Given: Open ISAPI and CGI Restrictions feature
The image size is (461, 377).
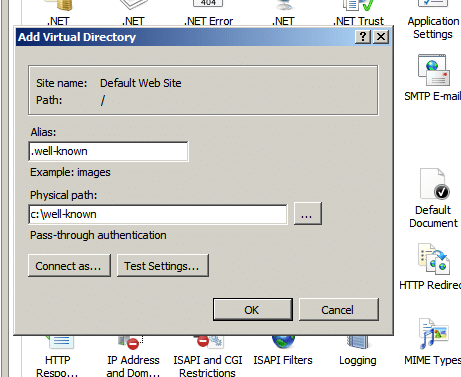Looking at the screenshot, I should click(x=207, y=357).
